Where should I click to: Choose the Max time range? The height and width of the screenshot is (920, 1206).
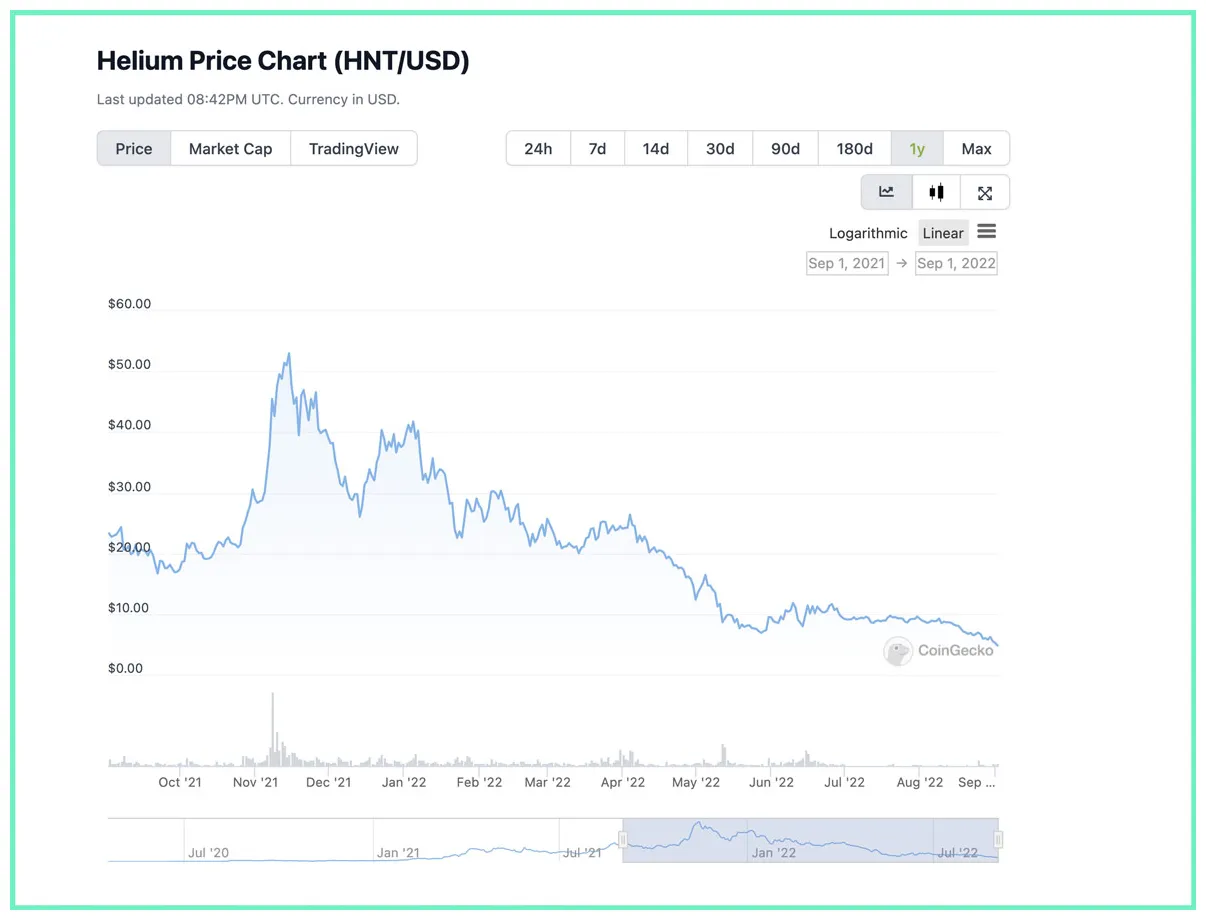pos(975,148)
